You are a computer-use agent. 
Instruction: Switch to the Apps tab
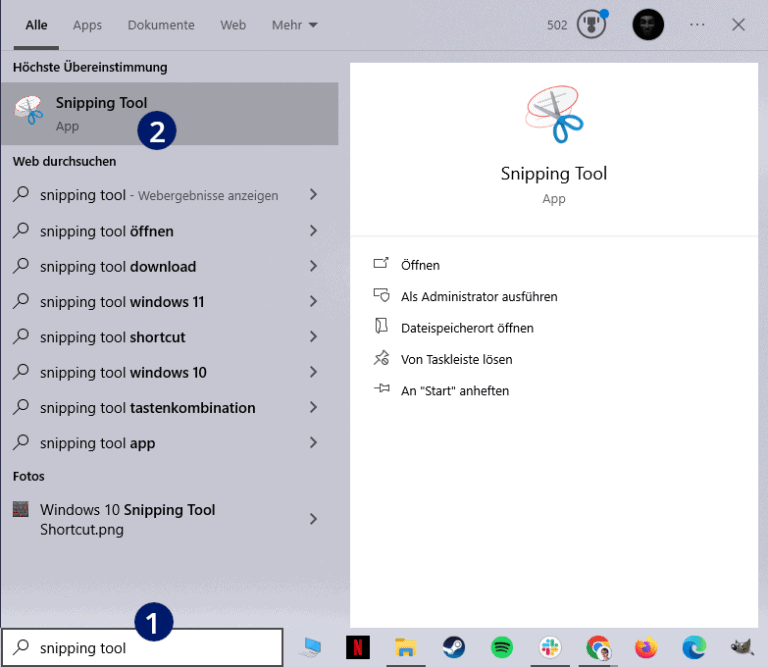coord(87,25)
